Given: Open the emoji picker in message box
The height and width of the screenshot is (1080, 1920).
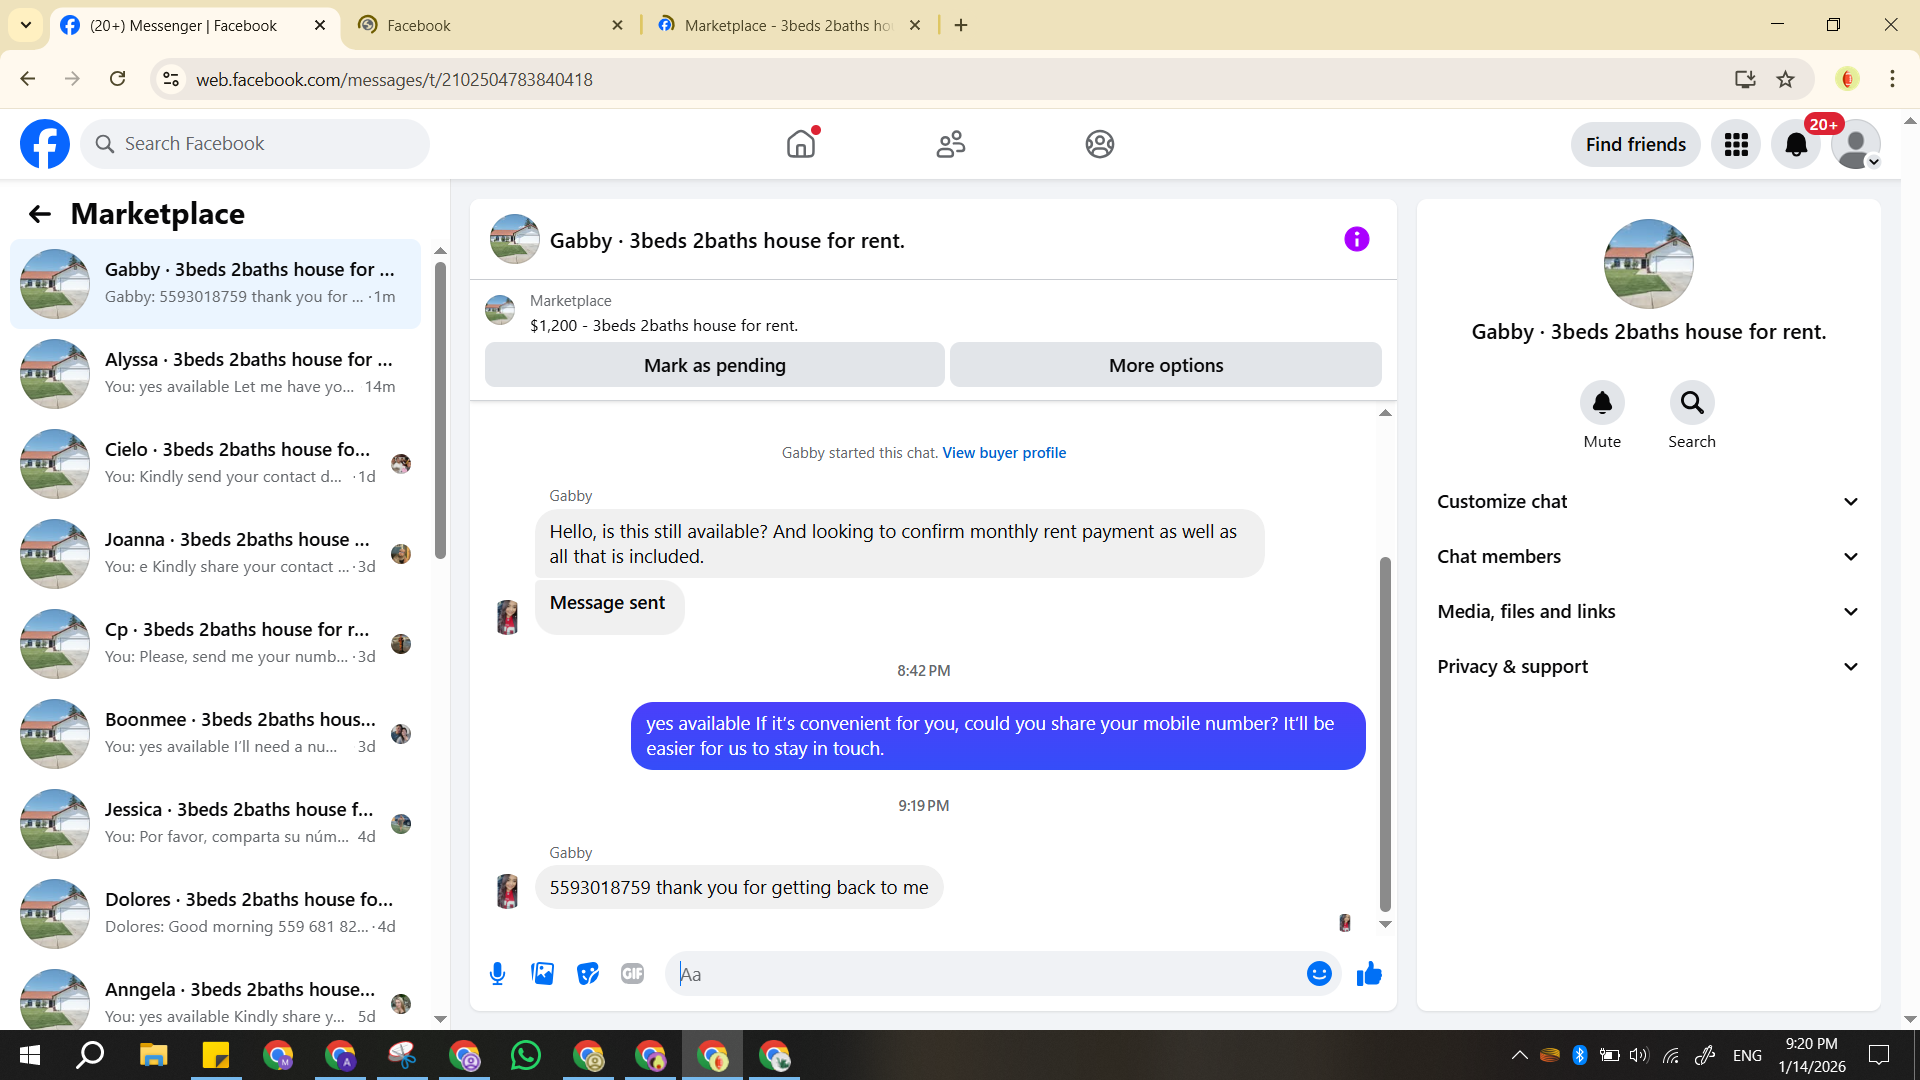Looking at the screenshot, I should click(1319, 974).
